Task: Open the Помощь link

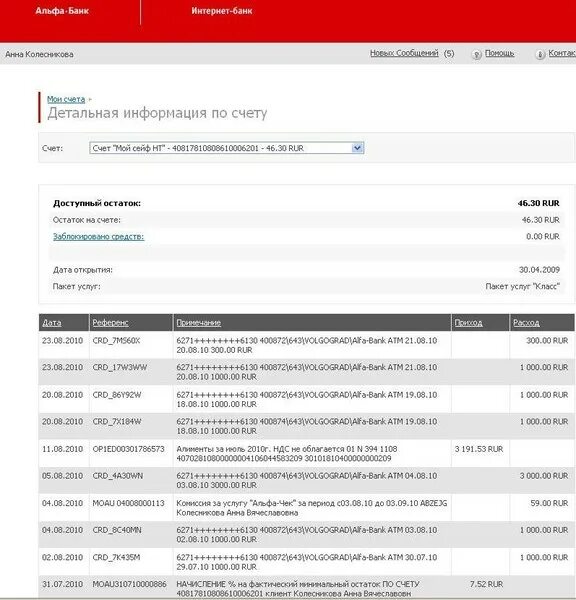Action: (x=499, y=53)
